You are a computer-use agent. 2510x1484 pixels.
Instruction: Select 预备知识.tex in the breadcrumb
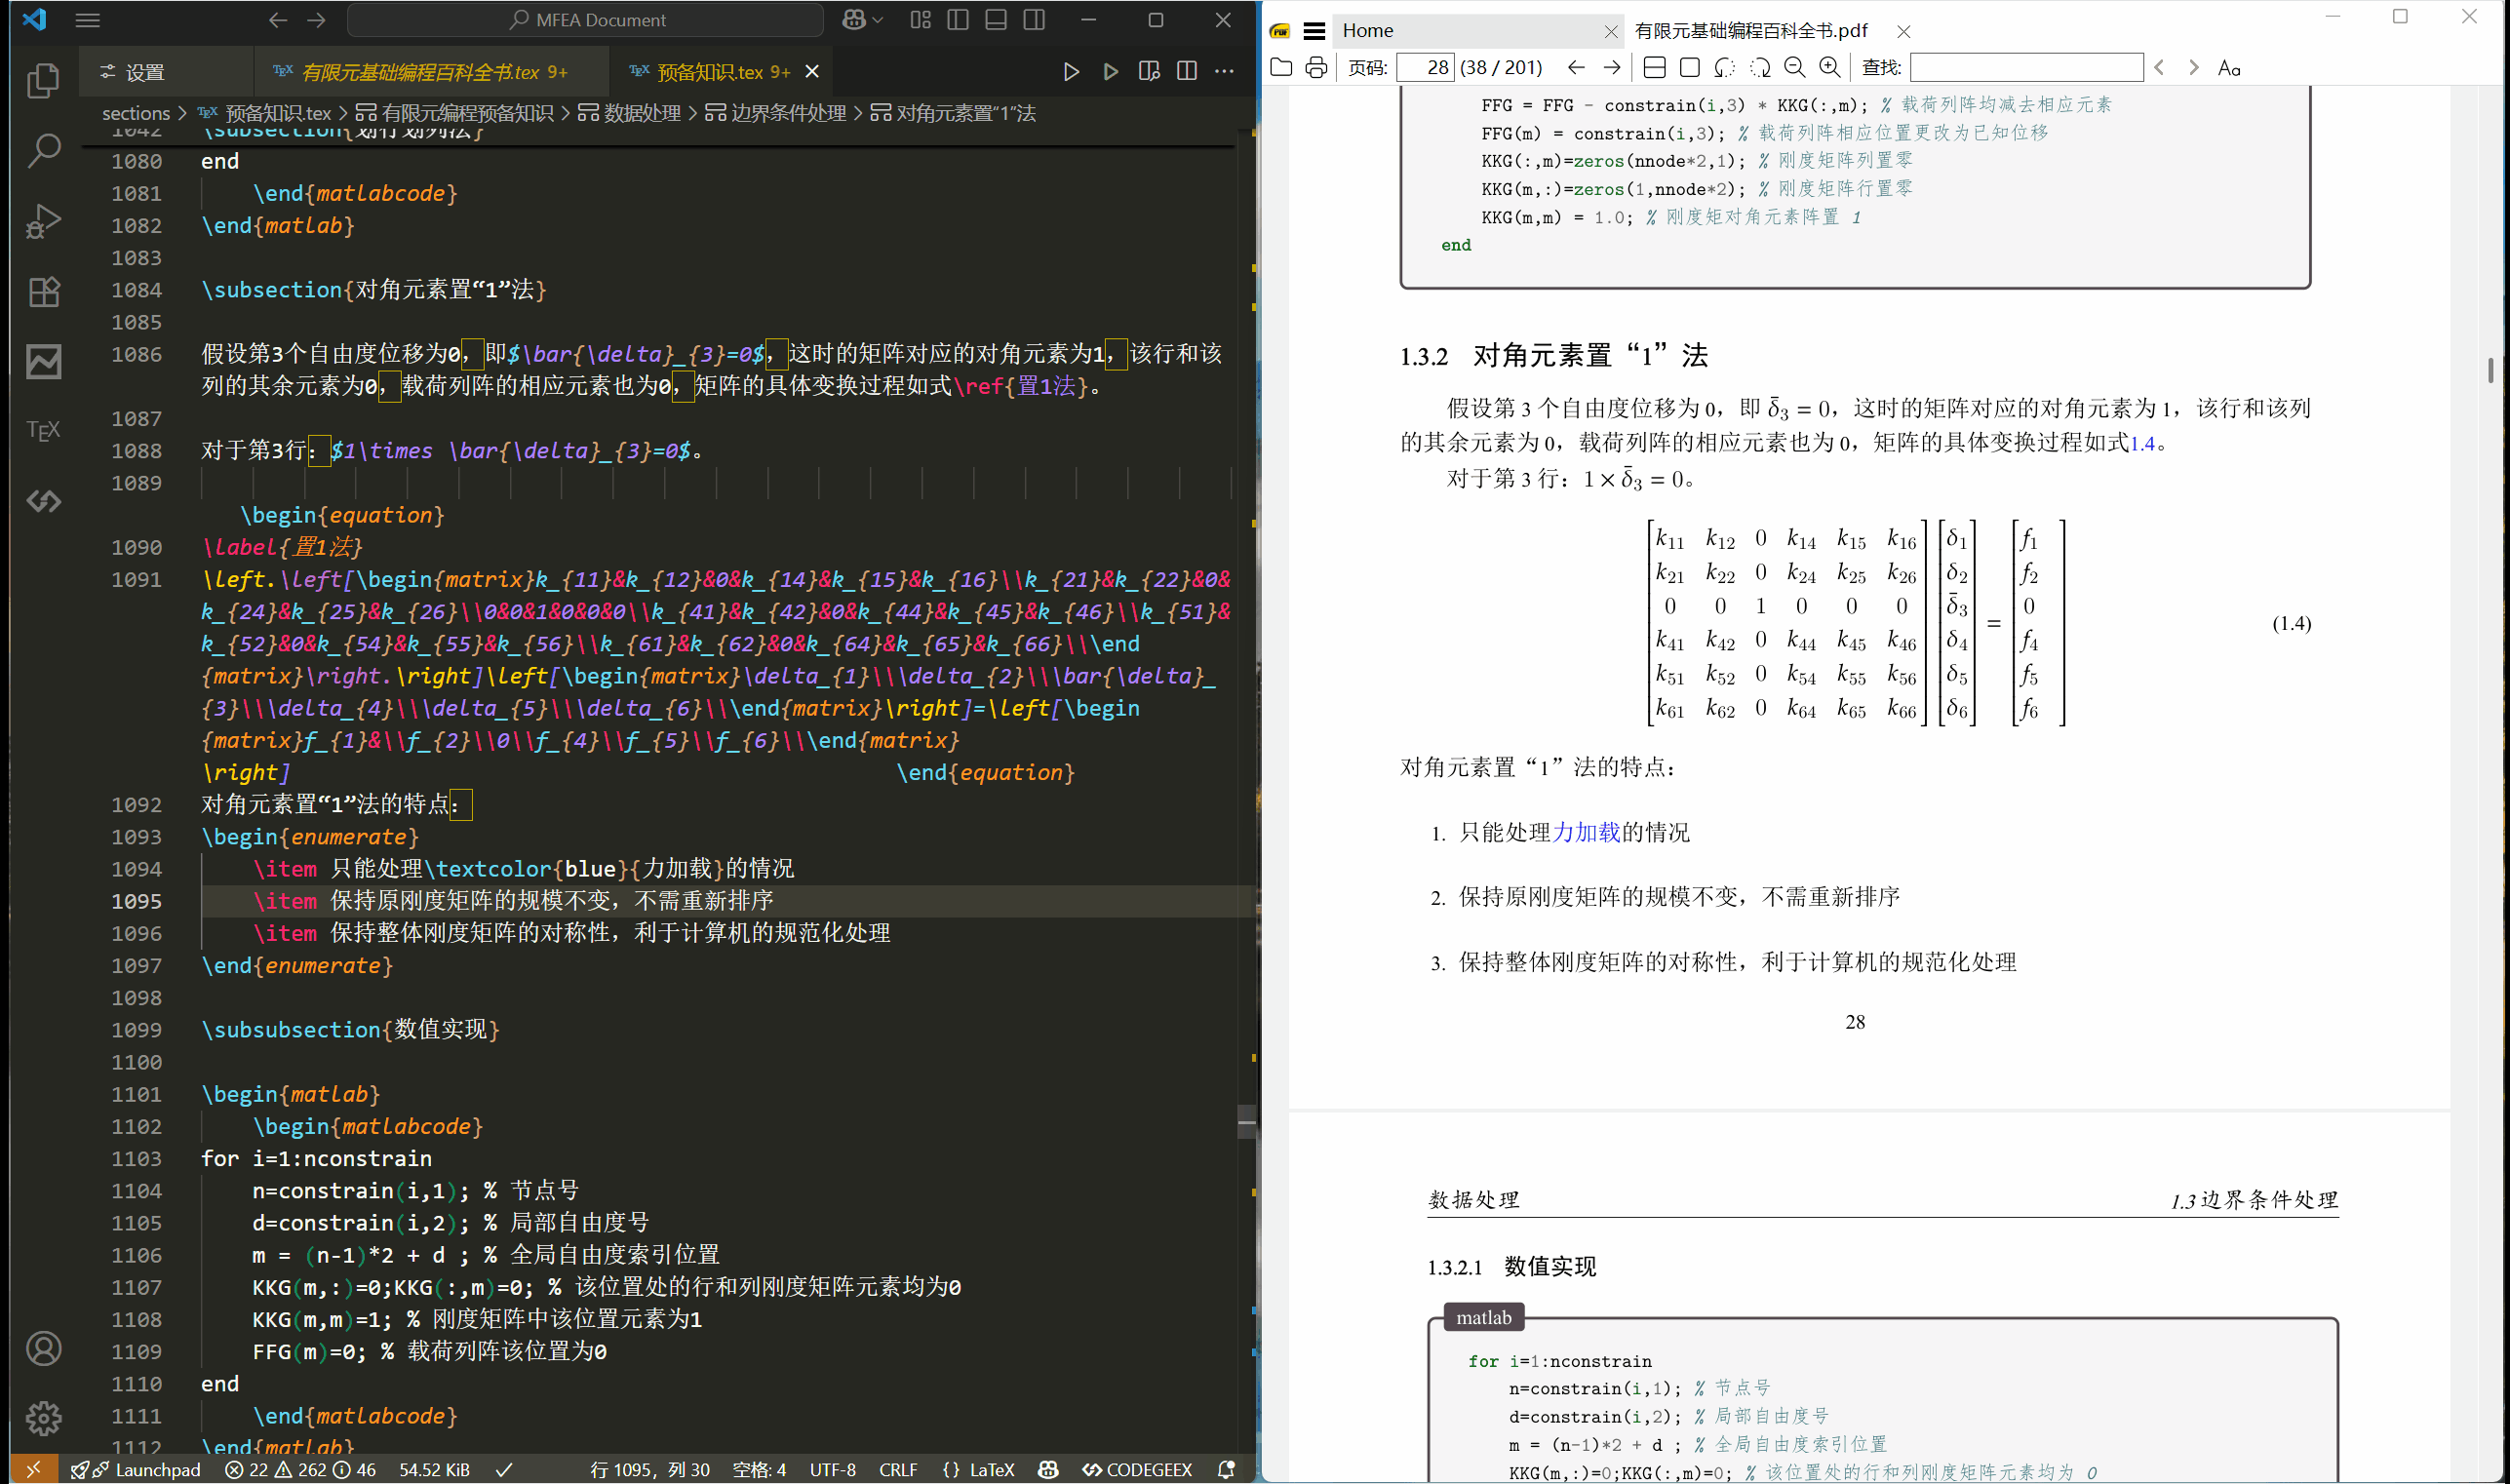tap(265, 114)
